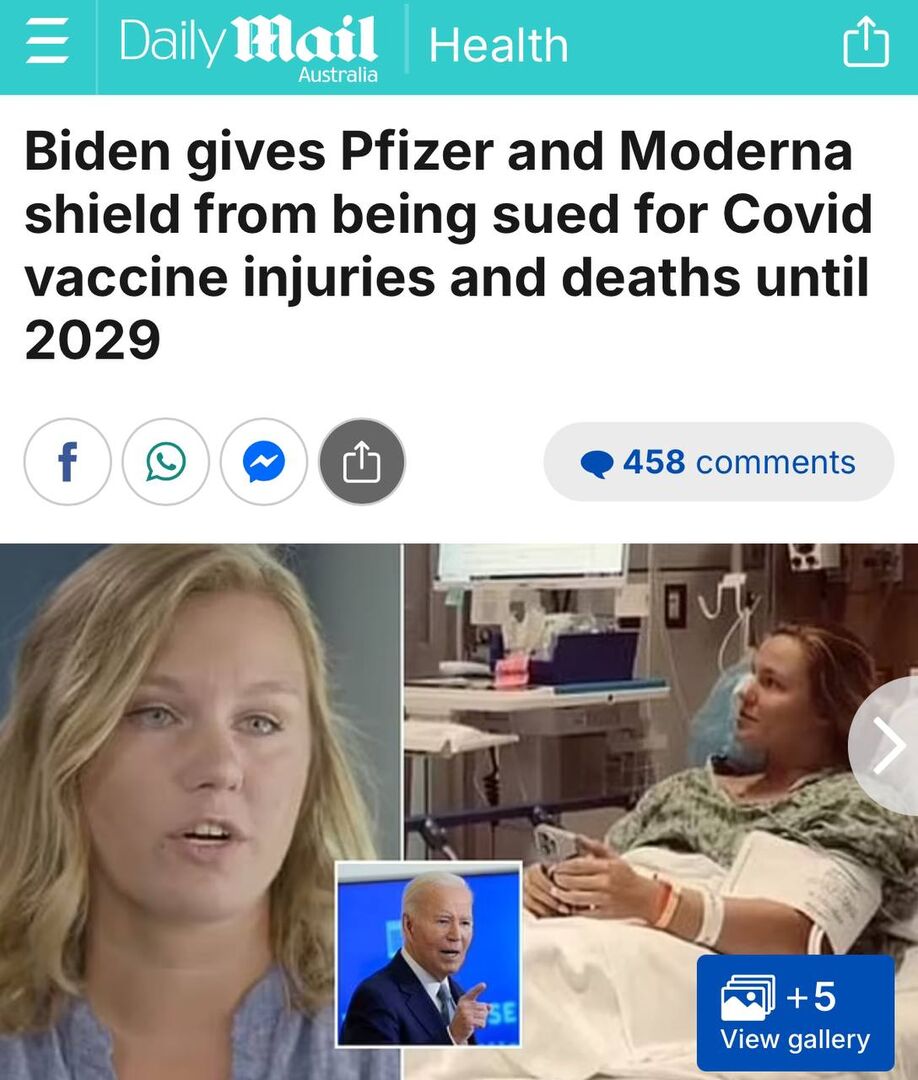The image size is (918, 1080).
Task: Advance to next image with arrow
Action: pos(887,746)
